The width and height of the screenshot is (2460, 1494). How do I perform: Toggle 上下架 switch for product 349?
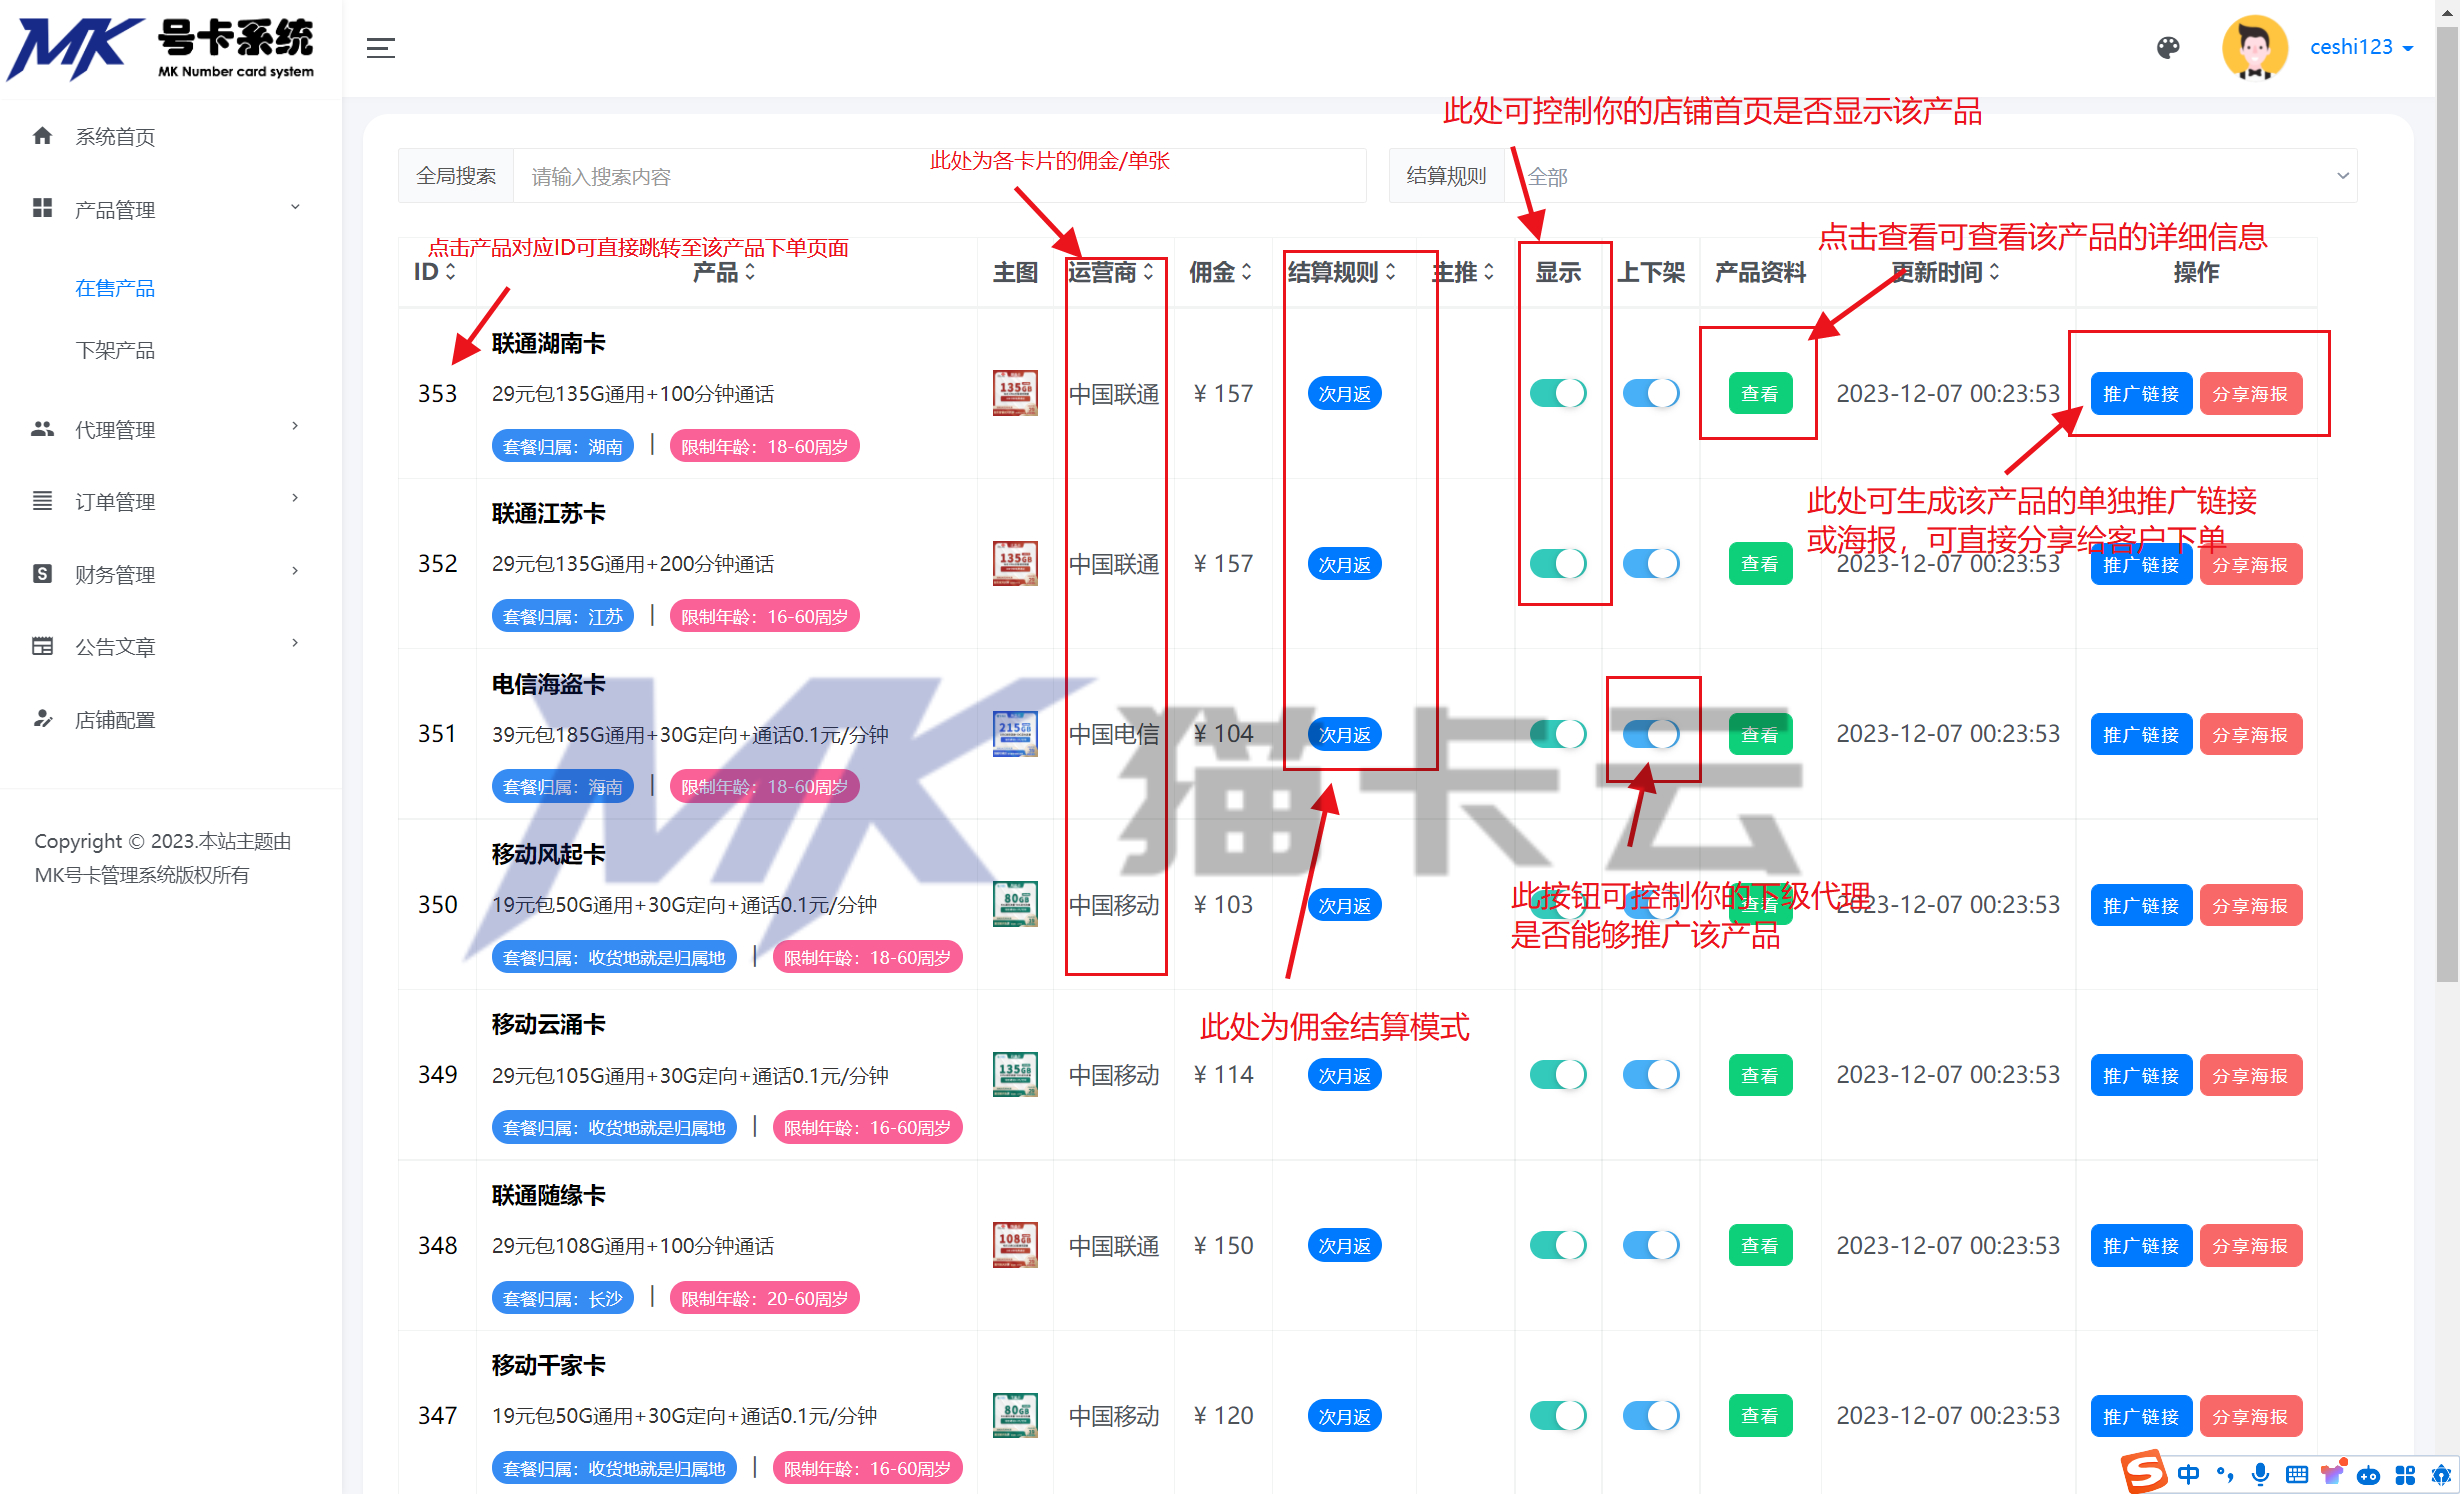click(1651, 1075)
